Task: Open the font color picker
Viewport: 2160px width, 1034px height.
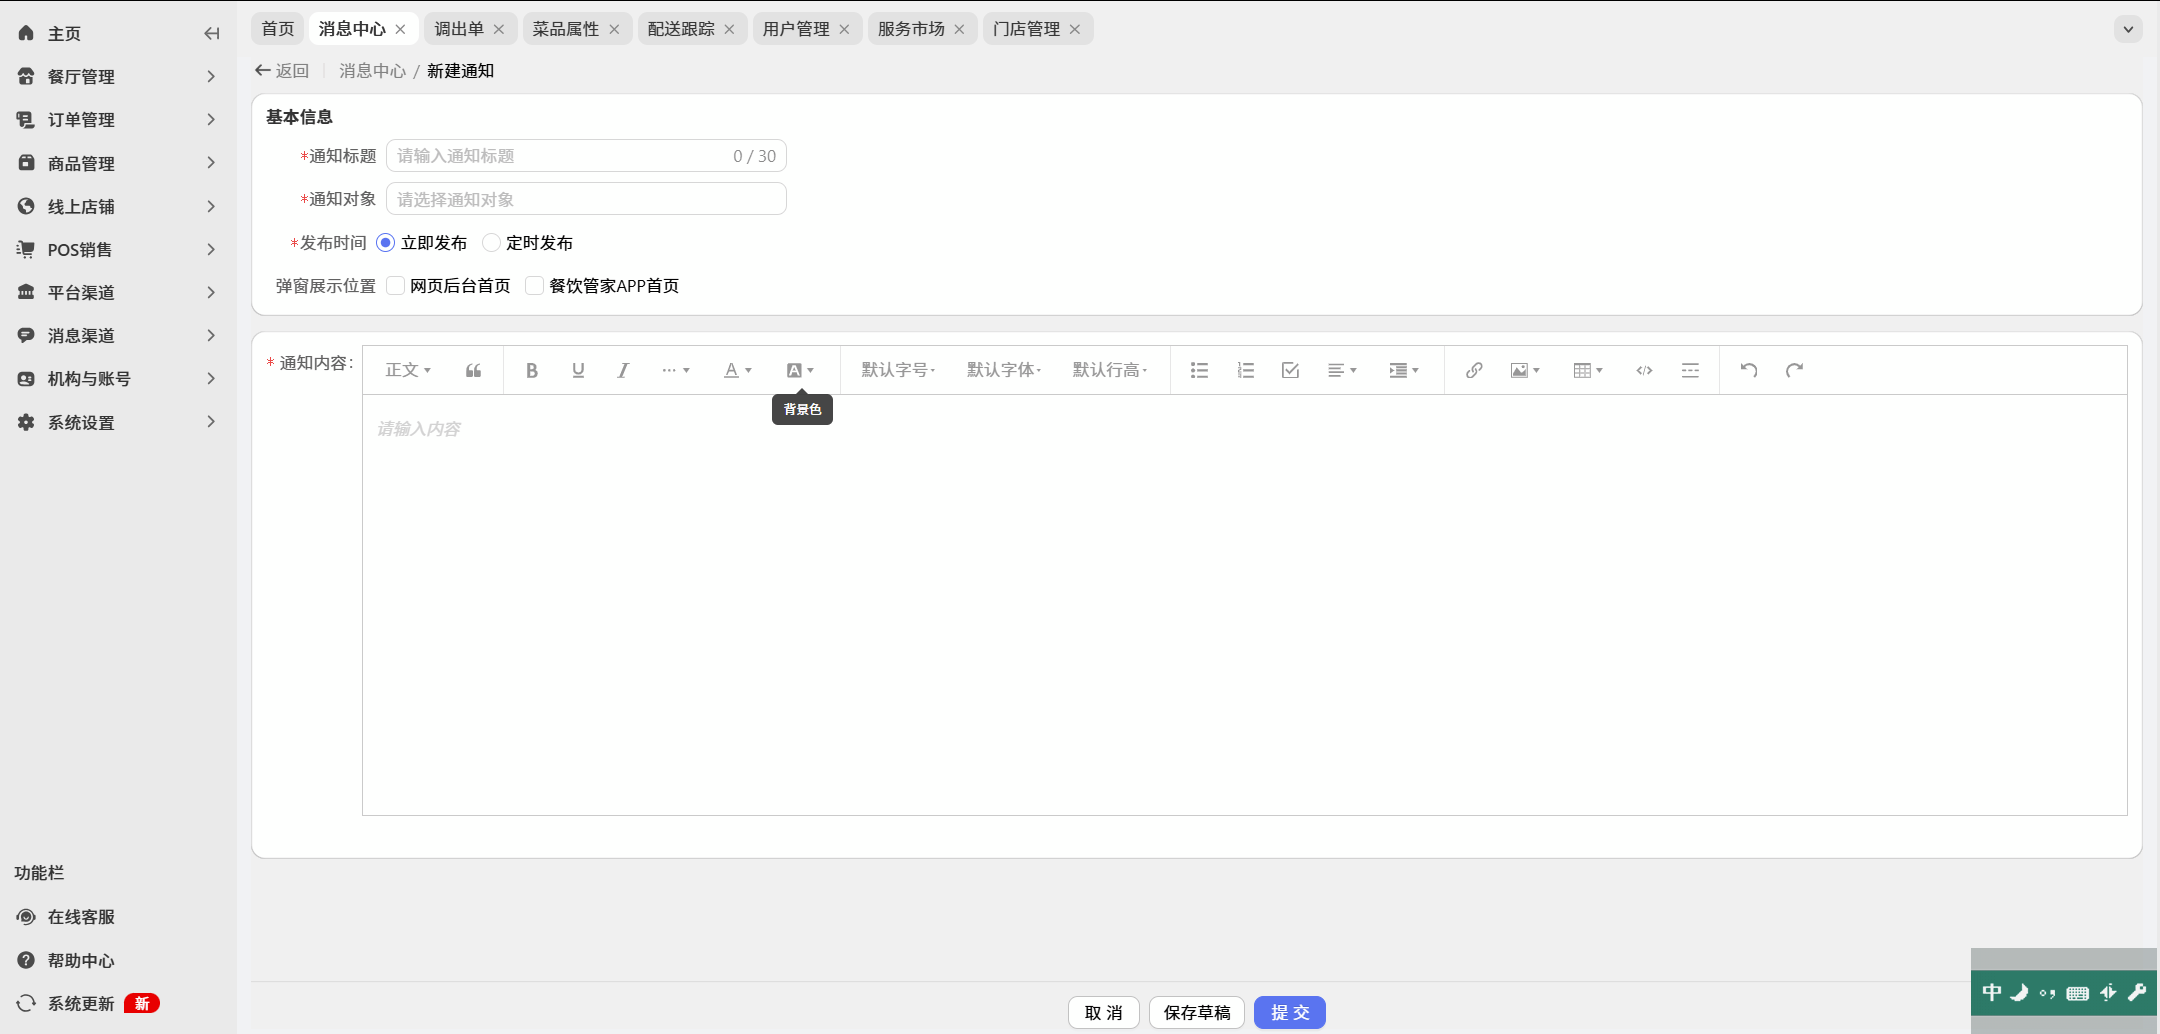Action: click(x=738, y=370)
